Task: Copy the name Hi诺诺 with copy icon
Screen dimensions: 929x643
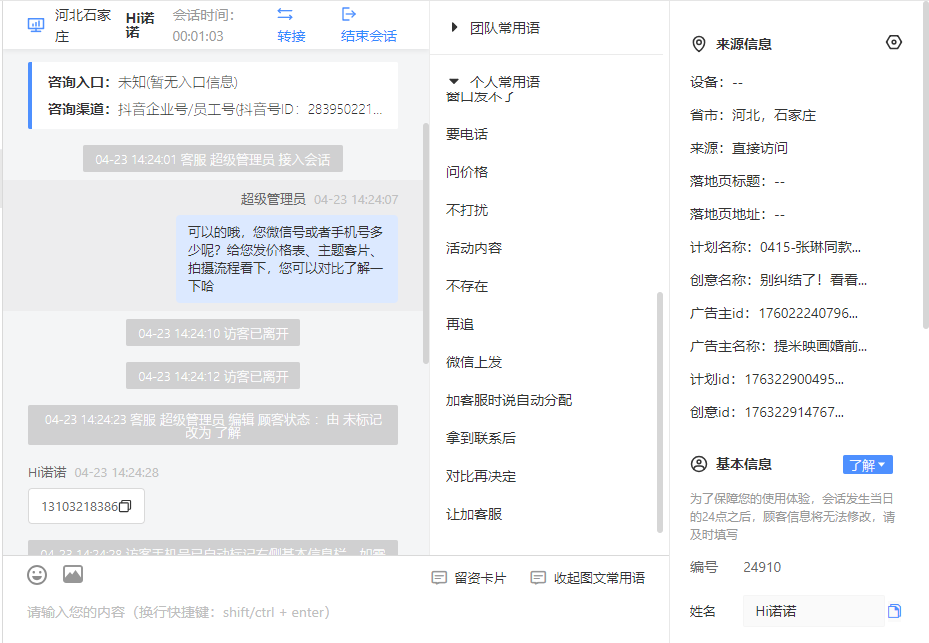Action: [895, 611]
